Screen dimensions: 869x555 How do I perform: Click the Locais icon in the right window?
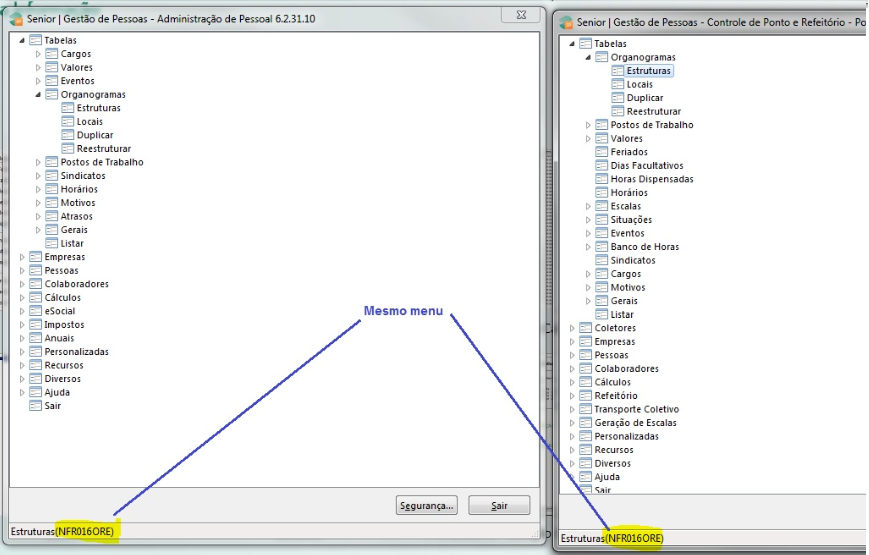coord(618,85)
